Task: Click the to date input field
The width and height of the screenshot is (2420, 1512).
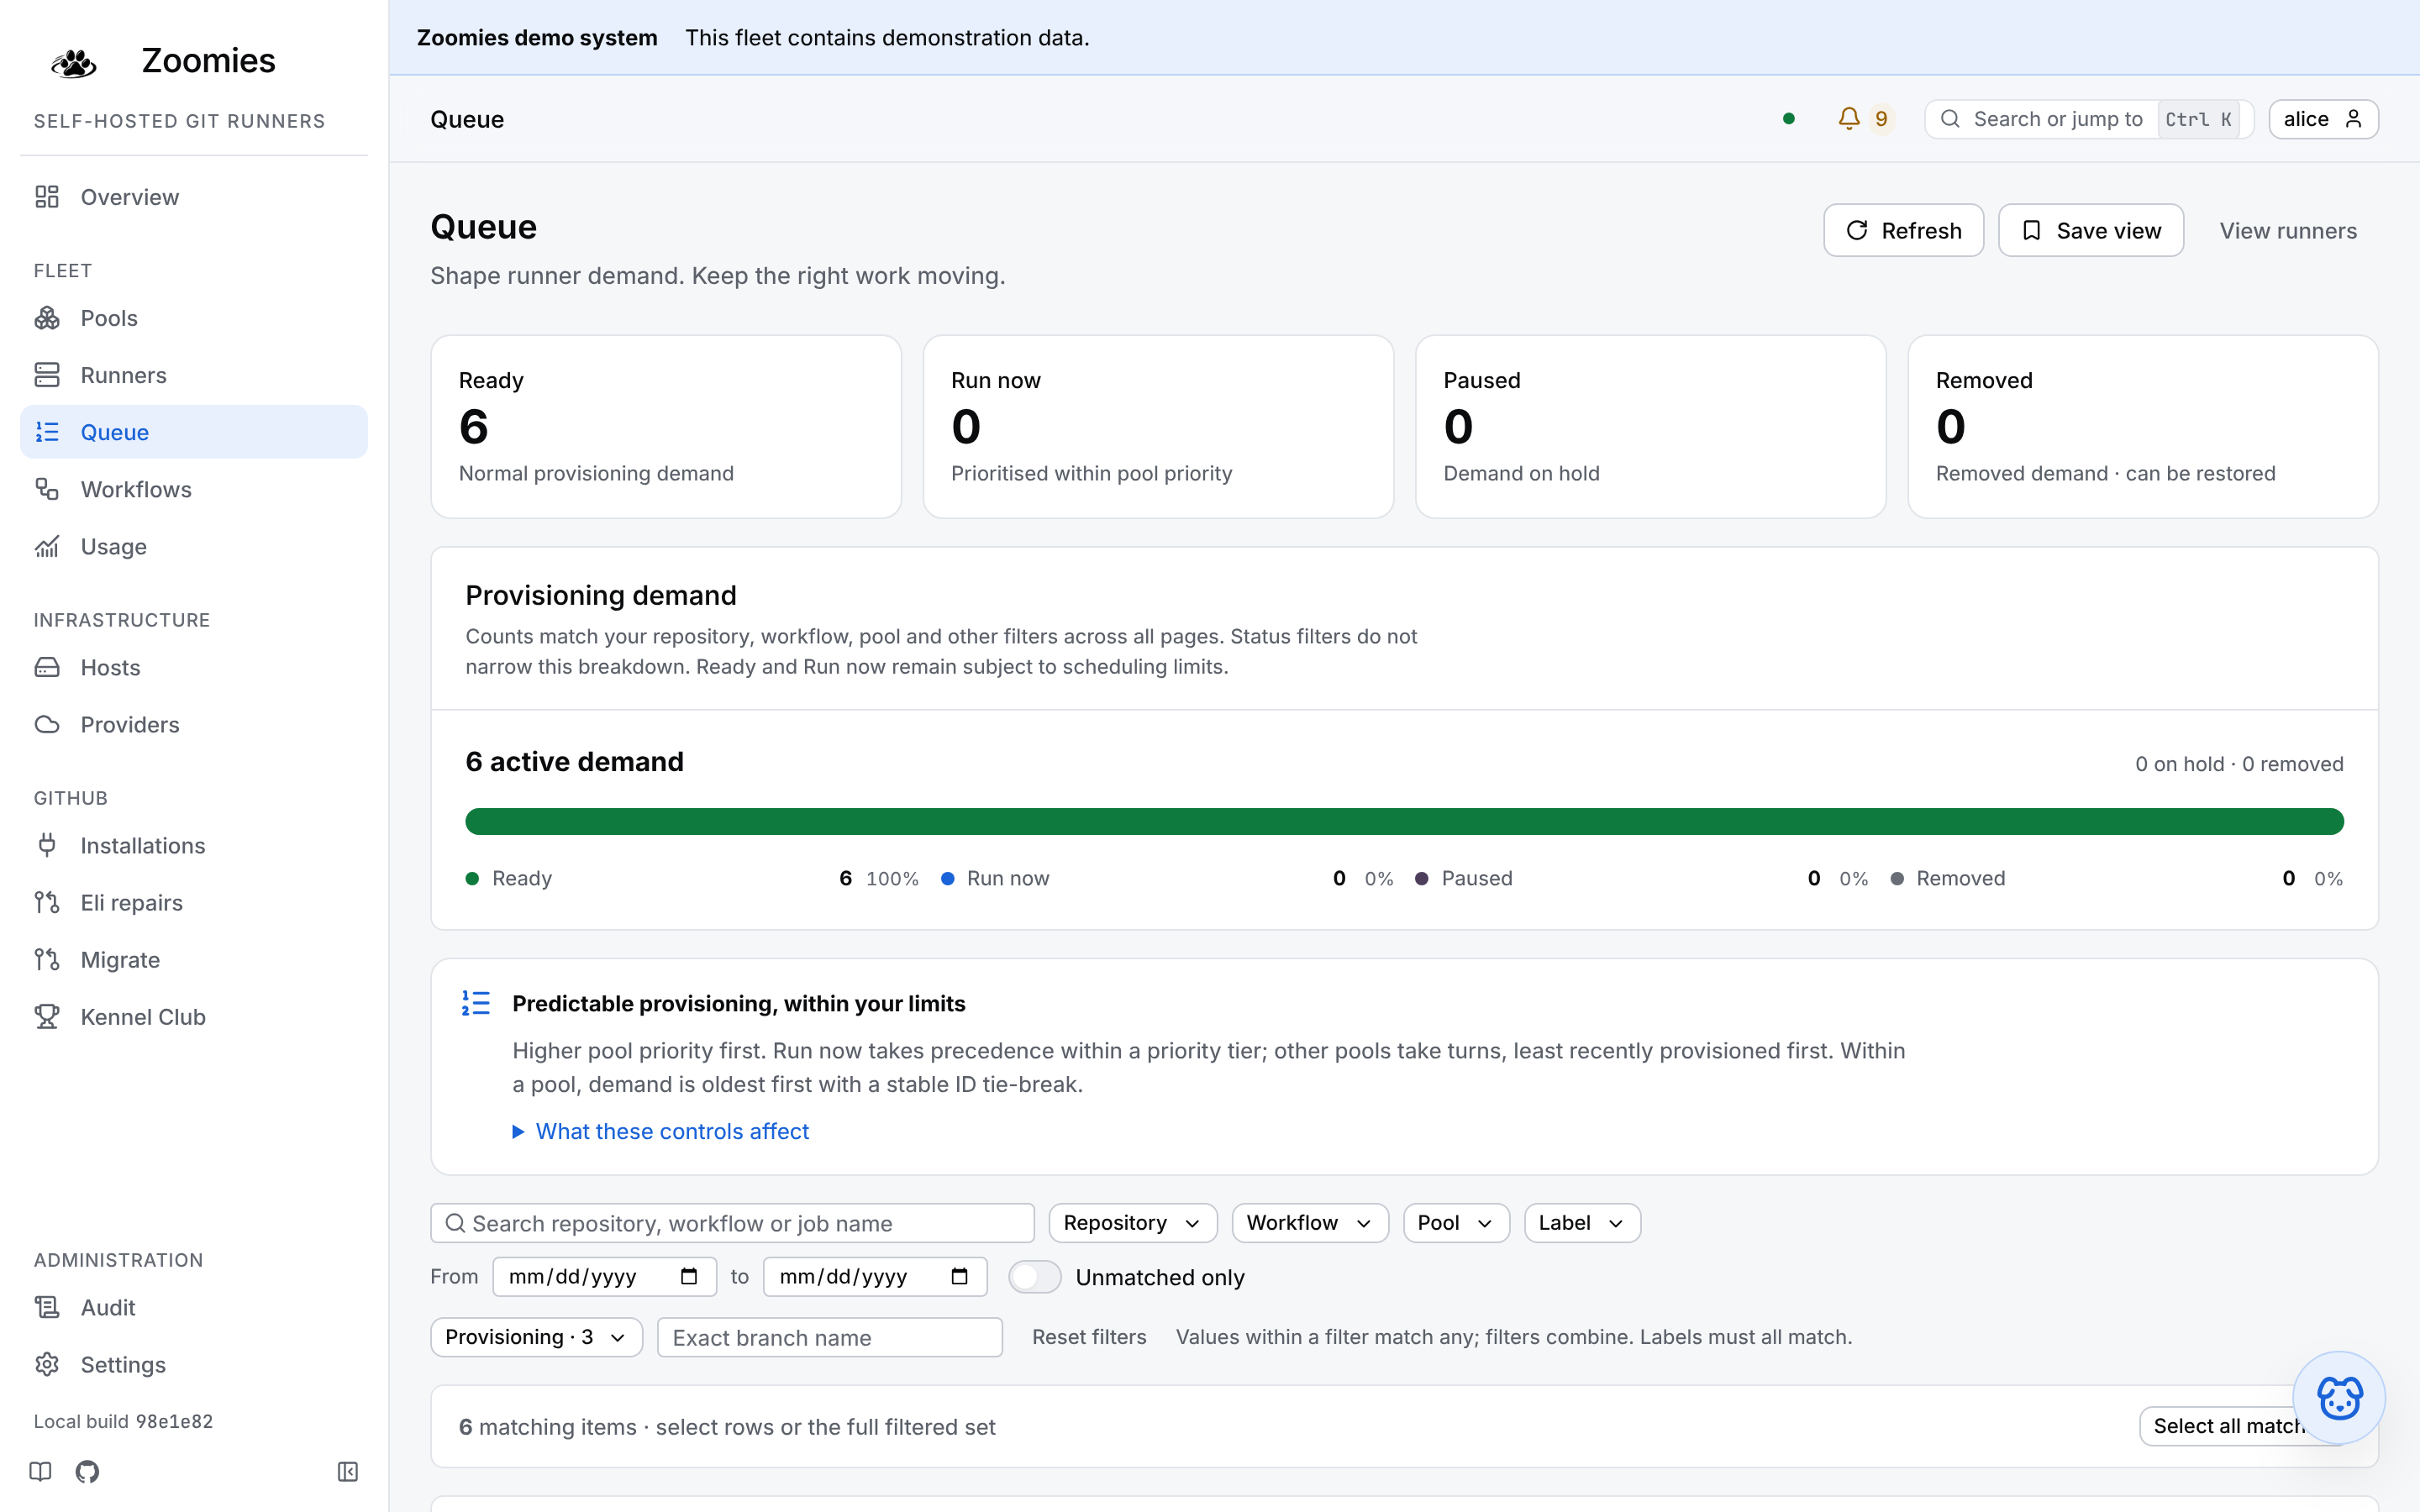Action: coord(875,1276)
